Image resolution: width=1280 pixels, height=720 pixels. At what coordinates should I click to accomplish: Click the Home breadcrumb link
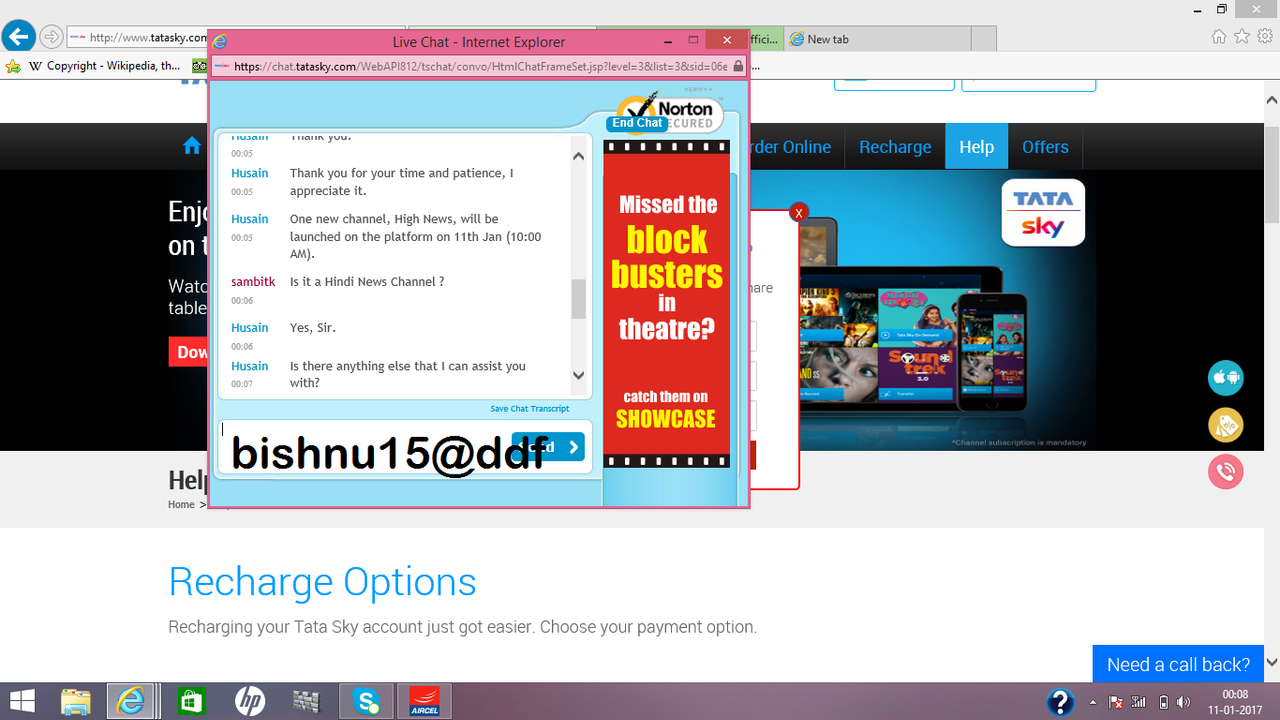181,505
